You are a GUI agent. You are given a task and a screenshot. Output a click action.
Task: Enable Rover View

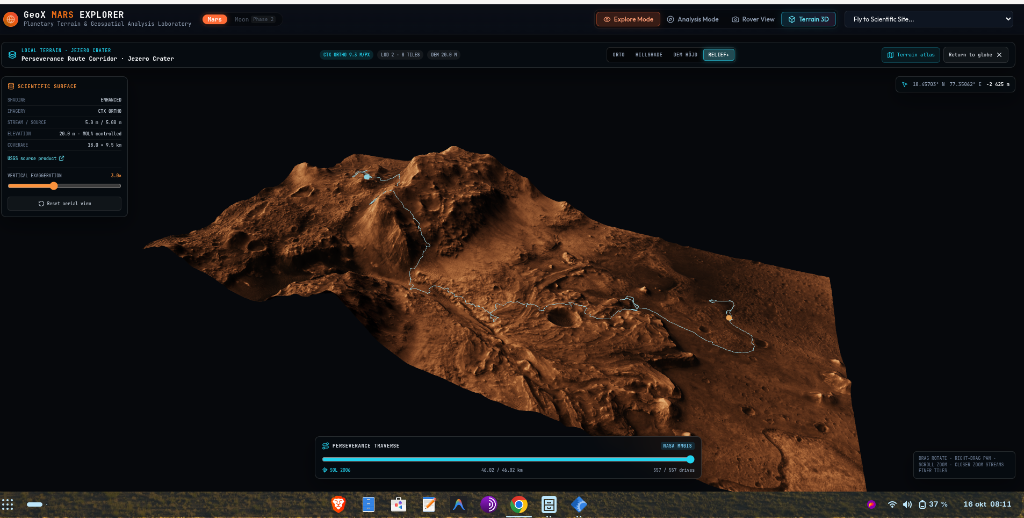pos(753,20)
